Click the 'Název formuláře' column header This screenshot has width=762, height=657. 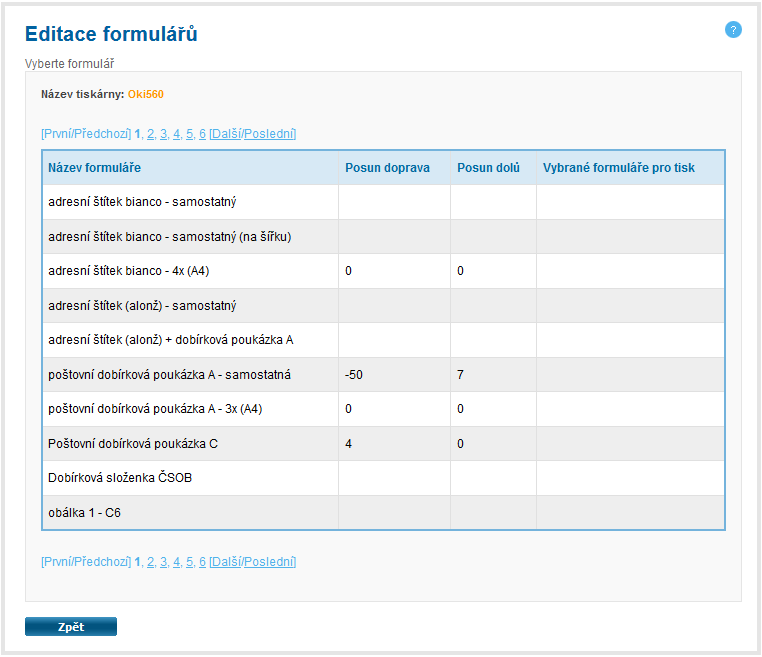tap(94, 168)
